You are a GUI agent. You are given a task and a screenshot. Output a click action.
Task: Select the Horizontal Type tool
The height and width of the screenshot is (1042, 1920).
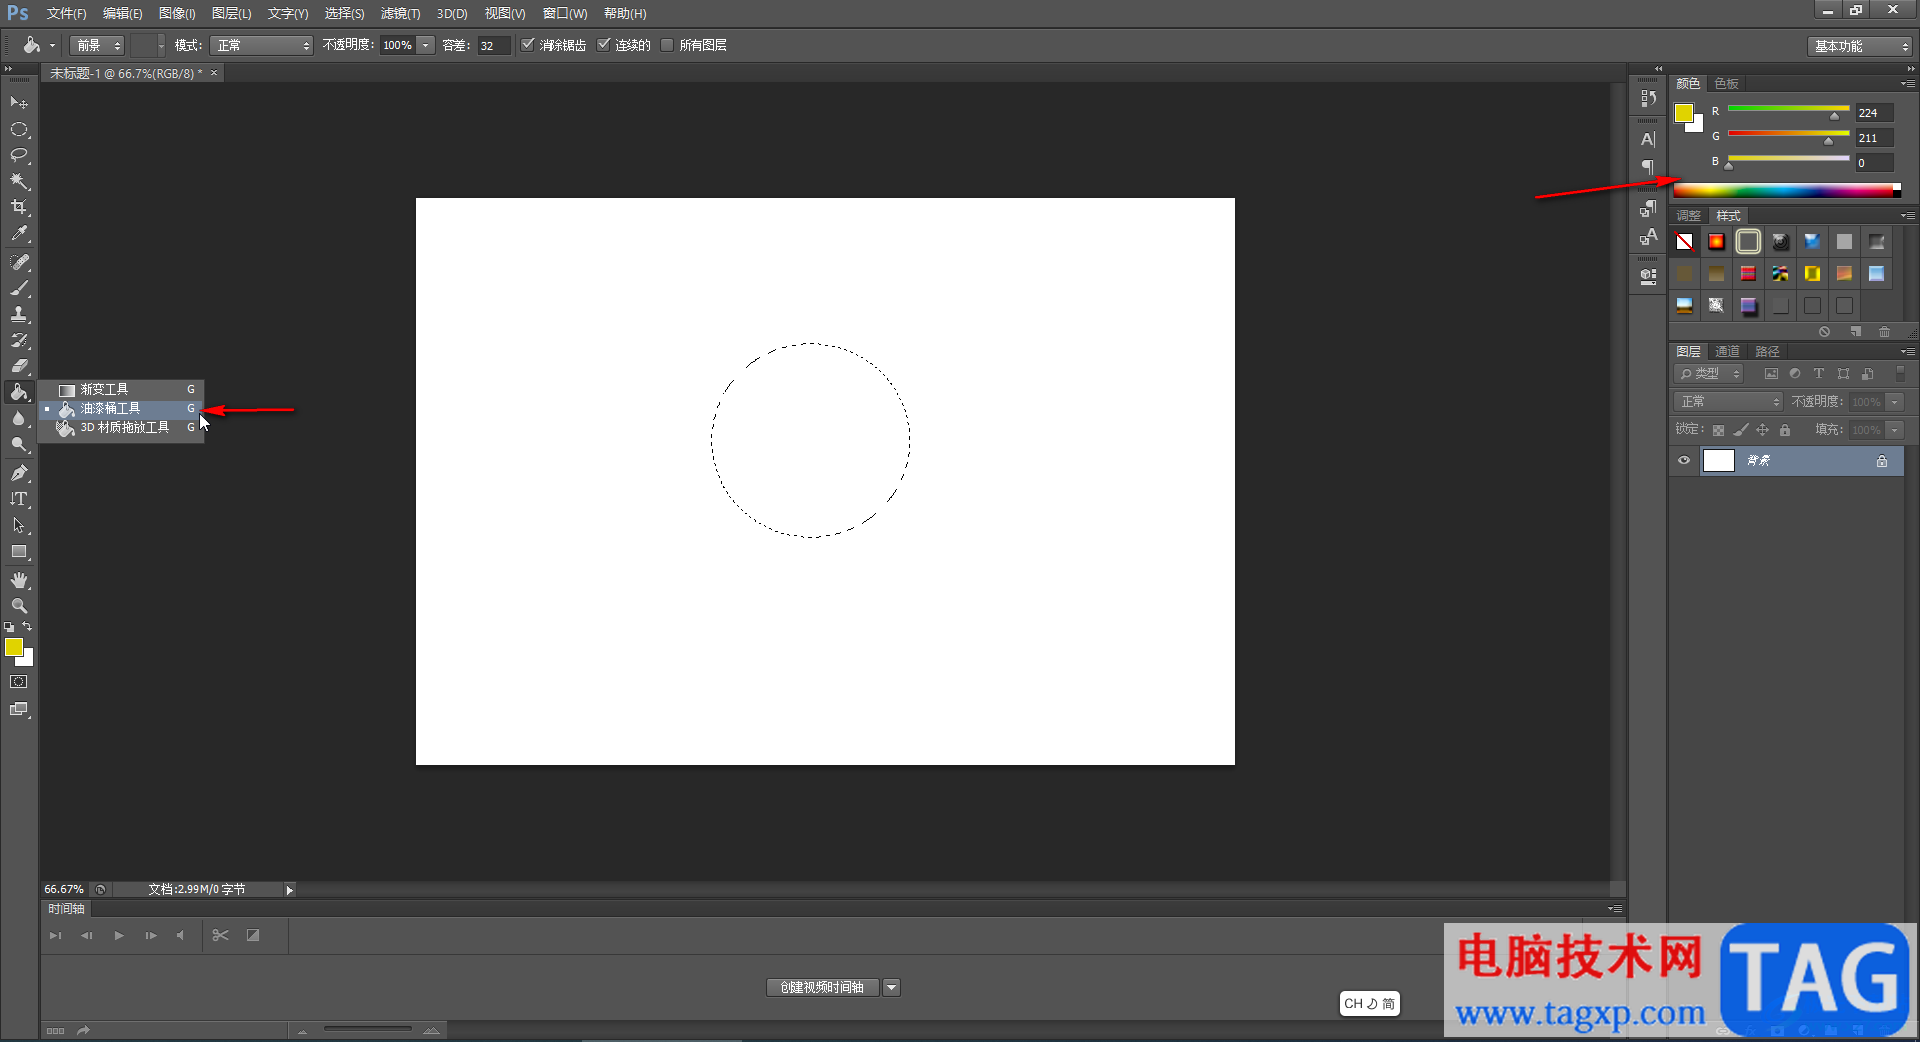[x=19, y=499]
